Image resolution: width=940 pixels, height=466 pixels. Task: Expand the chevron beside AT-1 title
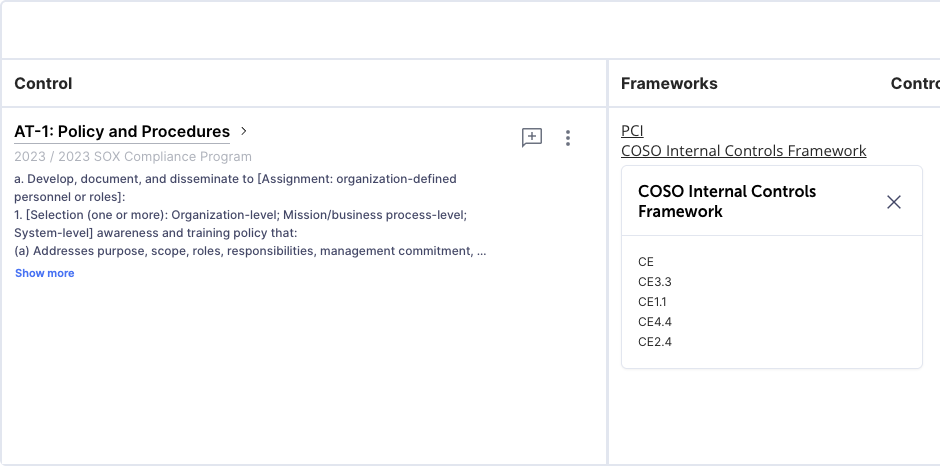coord(244,131)
